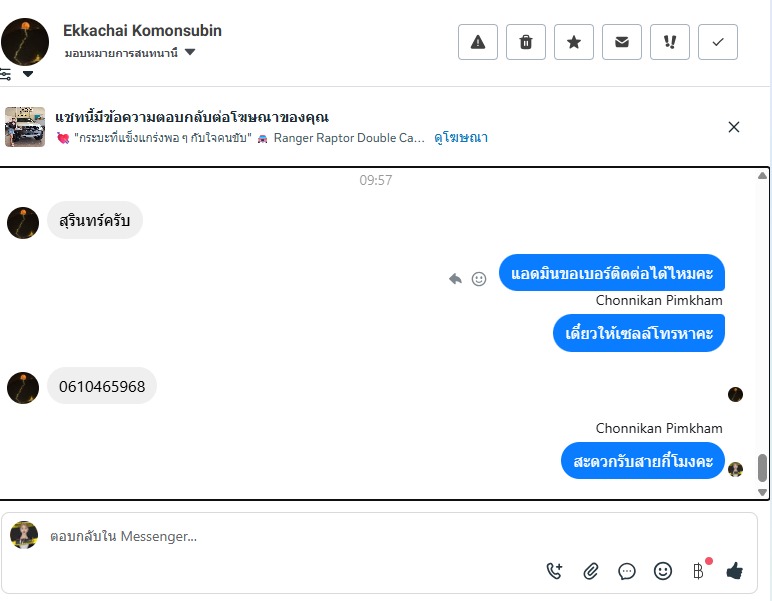
Task: Expand the assign conversation dropdown
Action: [190, 52]
